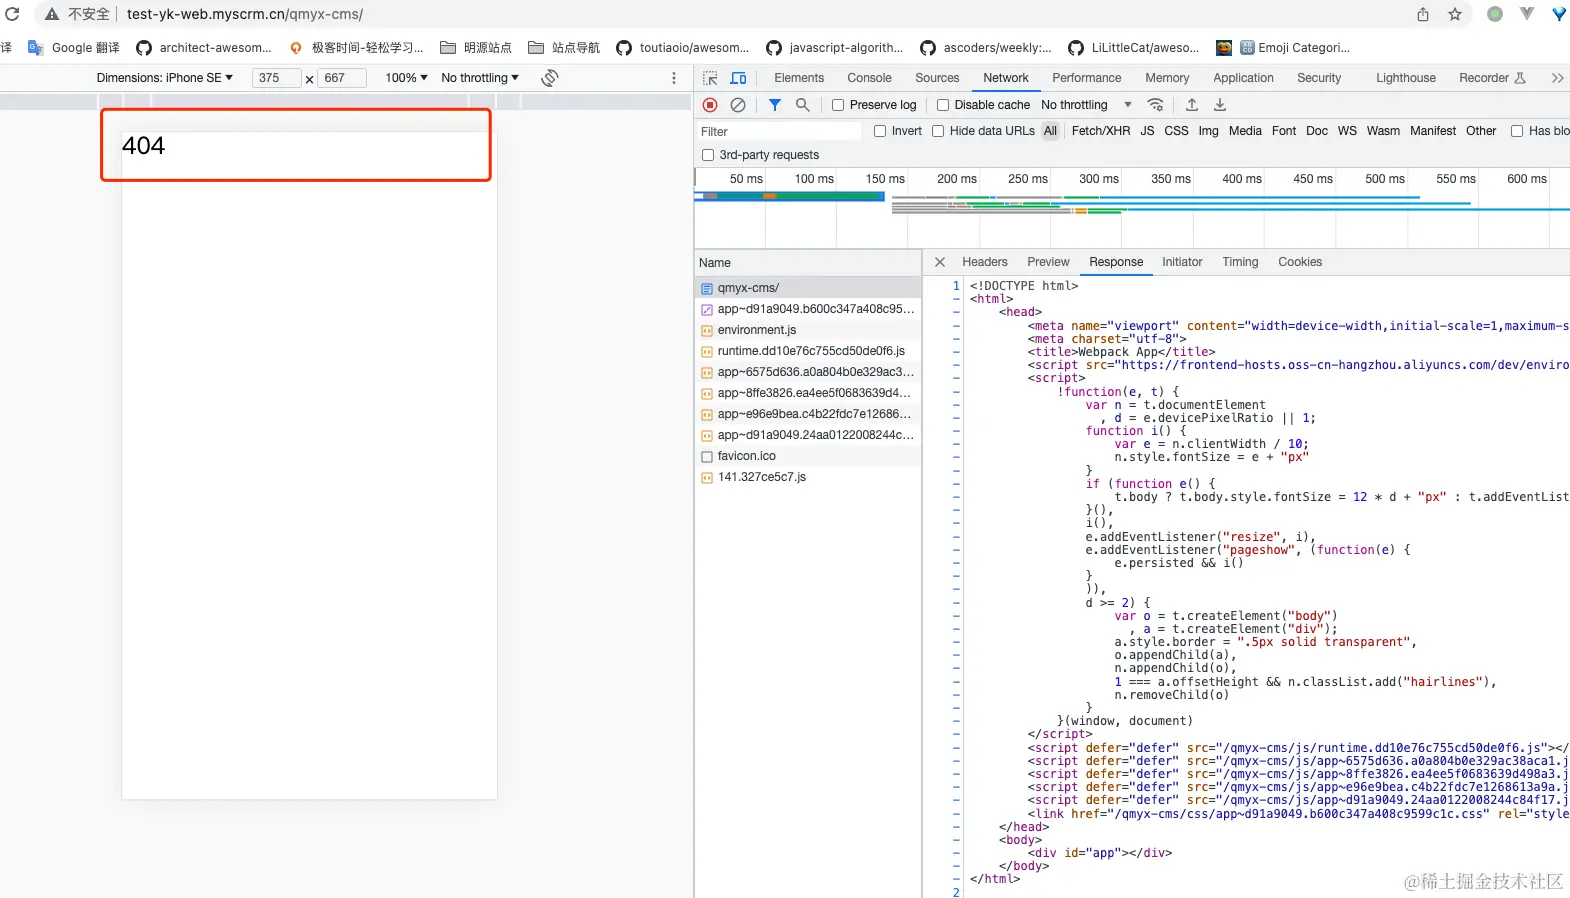Viewport: 1570px width, 898px height.
Task: Open the Application tab
Action: [1243, 78]
